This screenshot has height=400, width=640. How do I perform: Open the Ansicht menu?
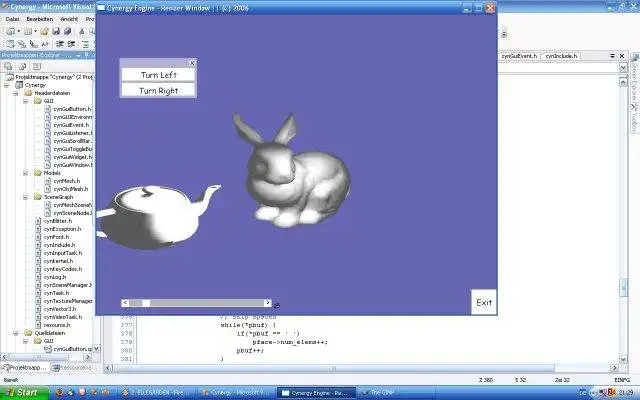[x=69, y=19]
